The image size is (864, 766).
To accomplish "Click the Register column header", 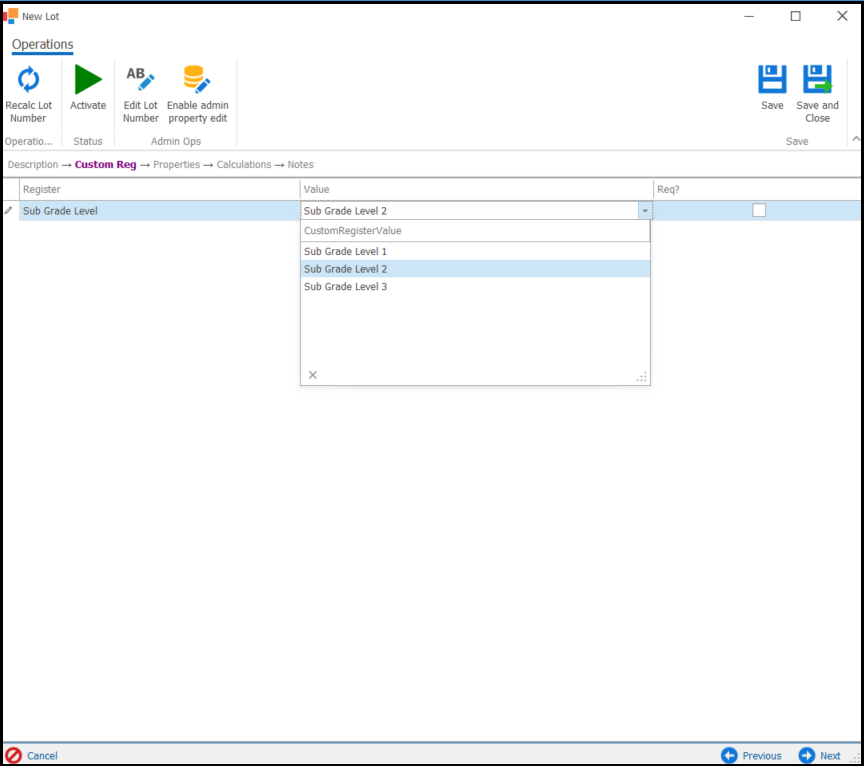I will [160, 189].
